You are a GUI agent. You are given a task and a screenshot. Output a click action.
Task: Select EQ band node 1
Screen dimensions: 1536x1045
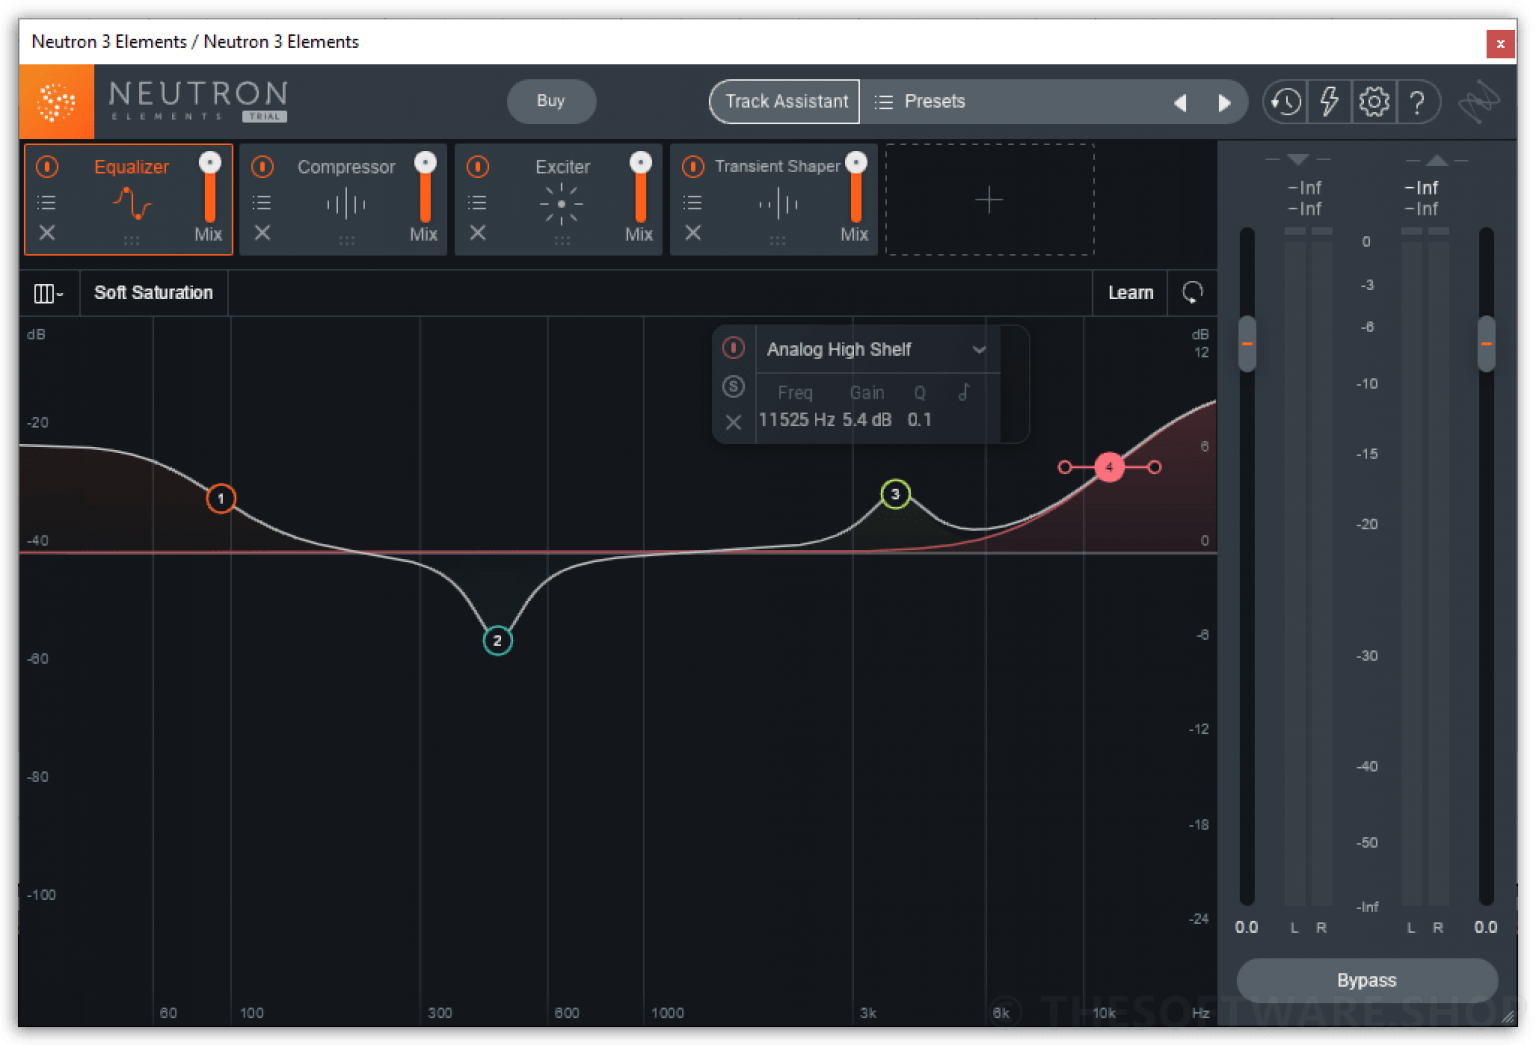(x=221, y=498)
